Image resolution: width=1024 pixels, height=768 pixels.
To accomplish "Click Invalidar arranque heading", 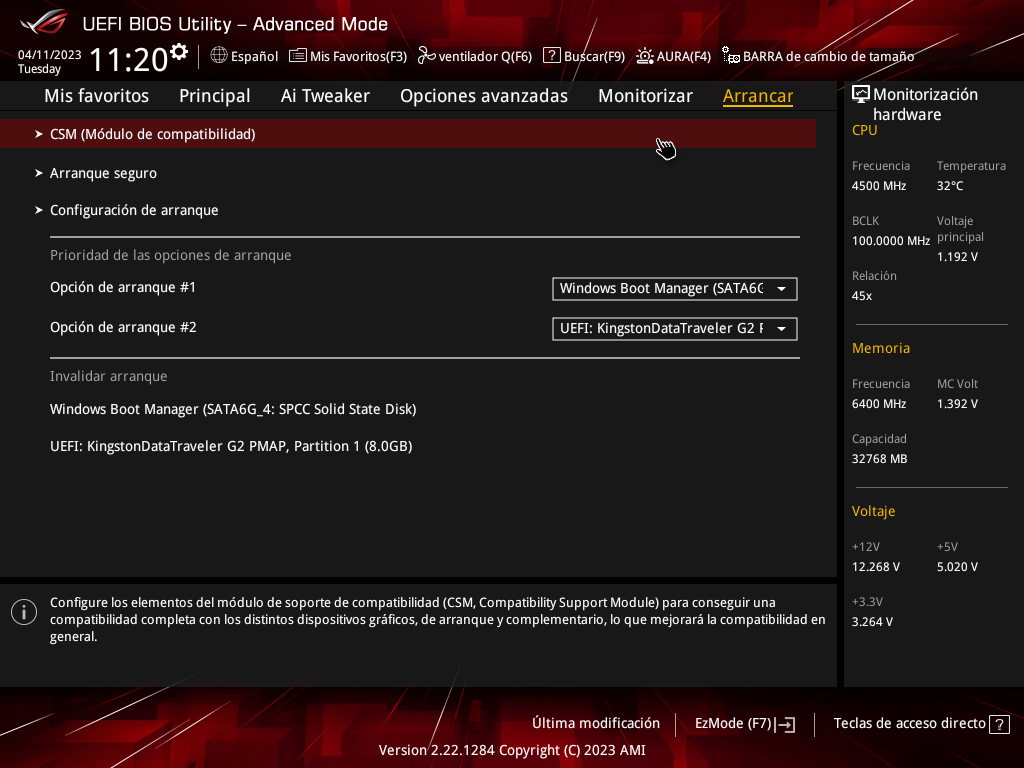I will click(x=108, y=376).
